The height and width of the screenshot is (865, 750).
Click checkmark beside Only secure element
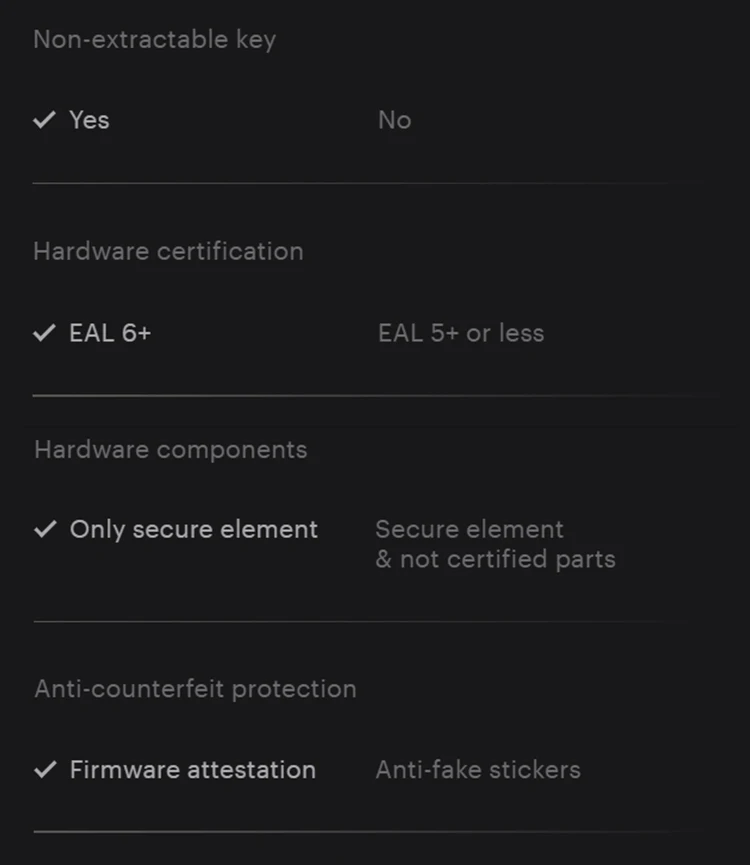pyautogui.click(x=45, y=530)
